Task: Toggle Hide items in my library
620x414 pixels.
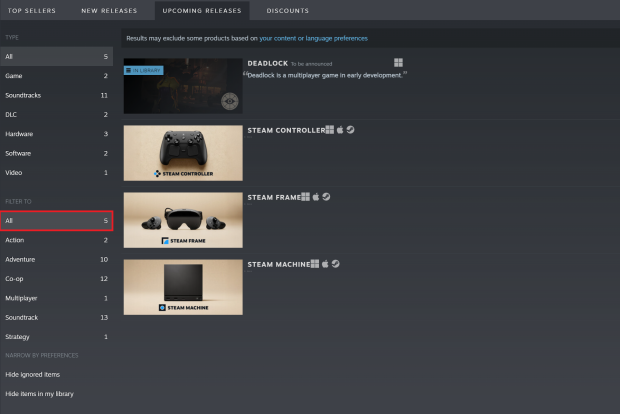Action: point(39,393)
